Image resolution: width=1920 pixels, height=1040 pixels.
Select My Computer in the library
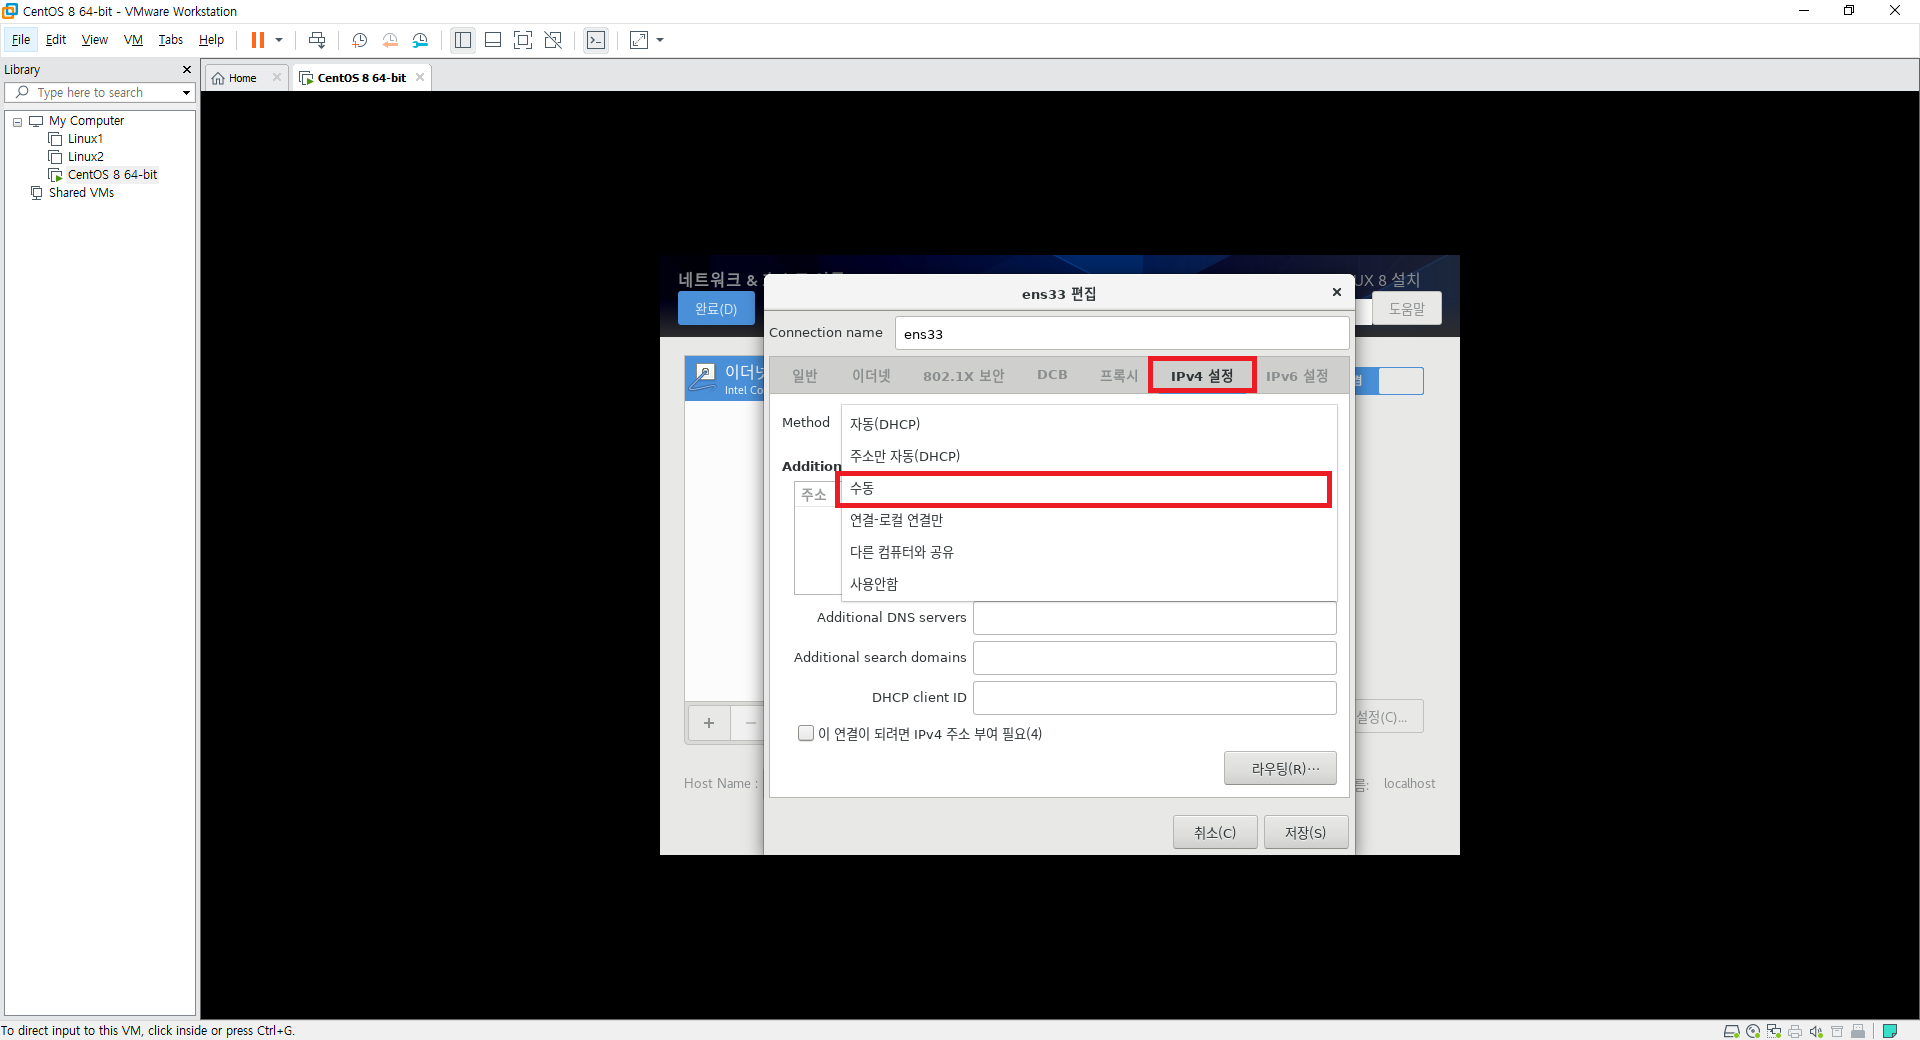point(86,121)
